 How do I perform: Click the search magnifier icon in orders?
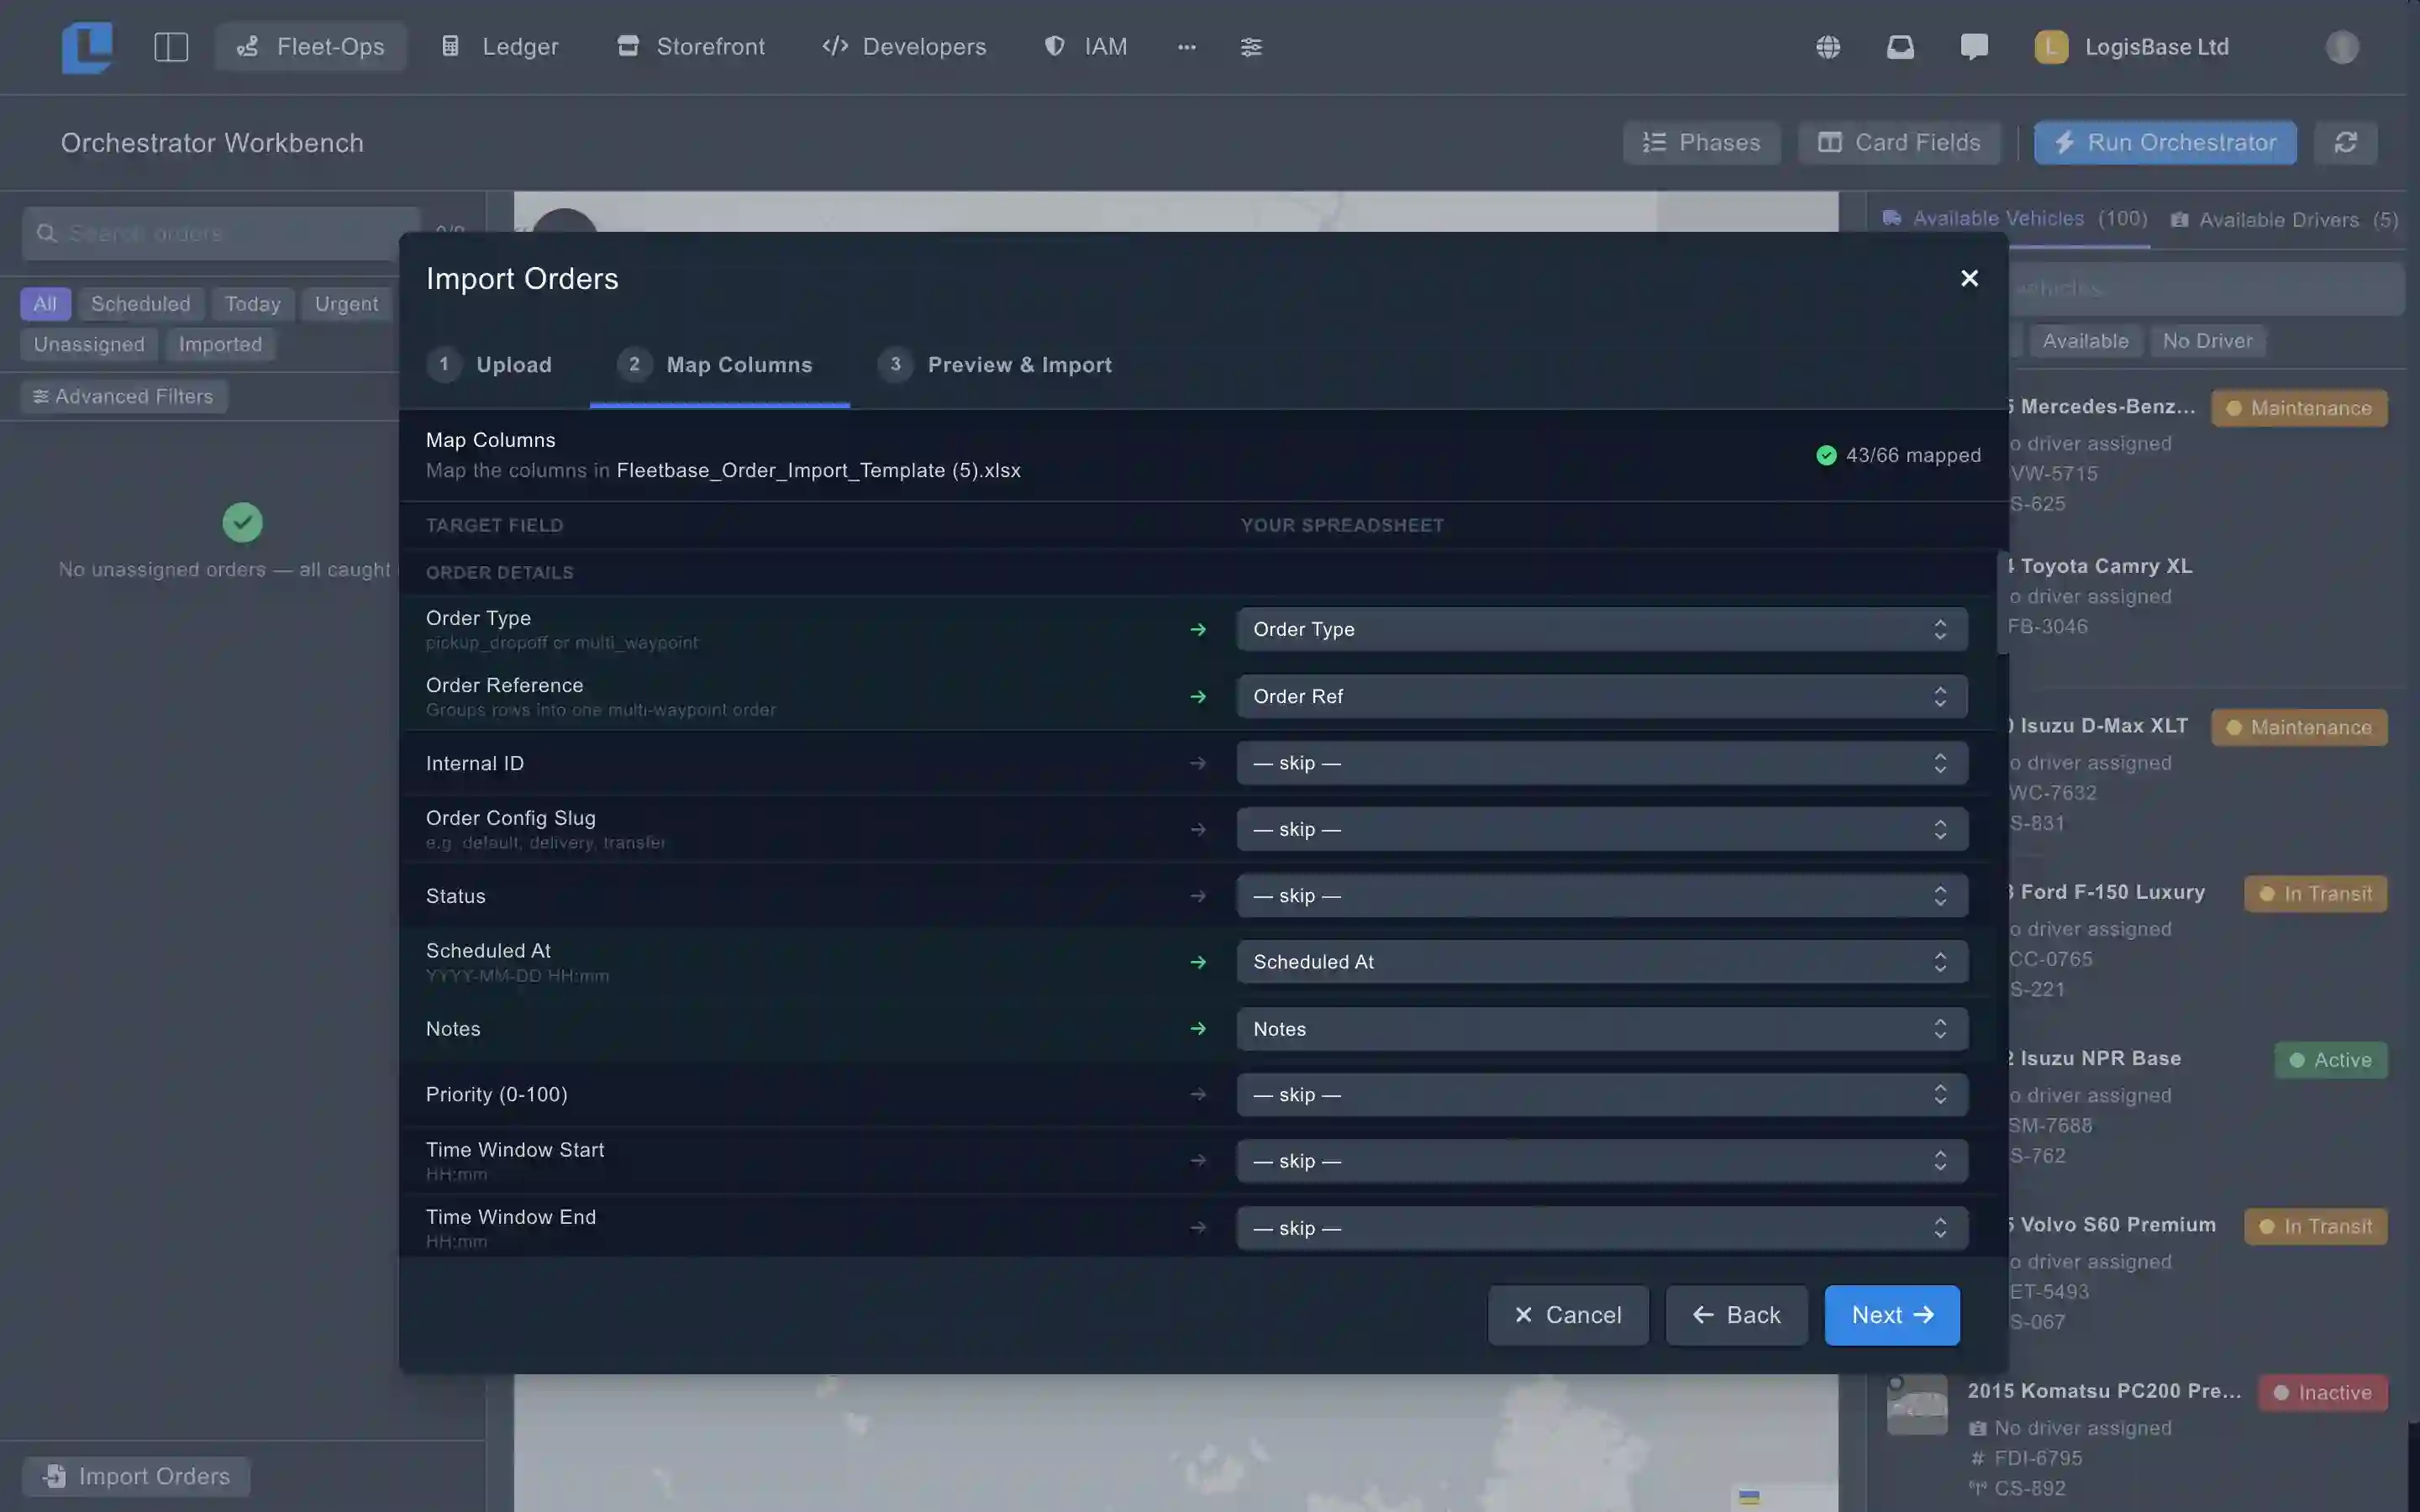click(46, 233)
